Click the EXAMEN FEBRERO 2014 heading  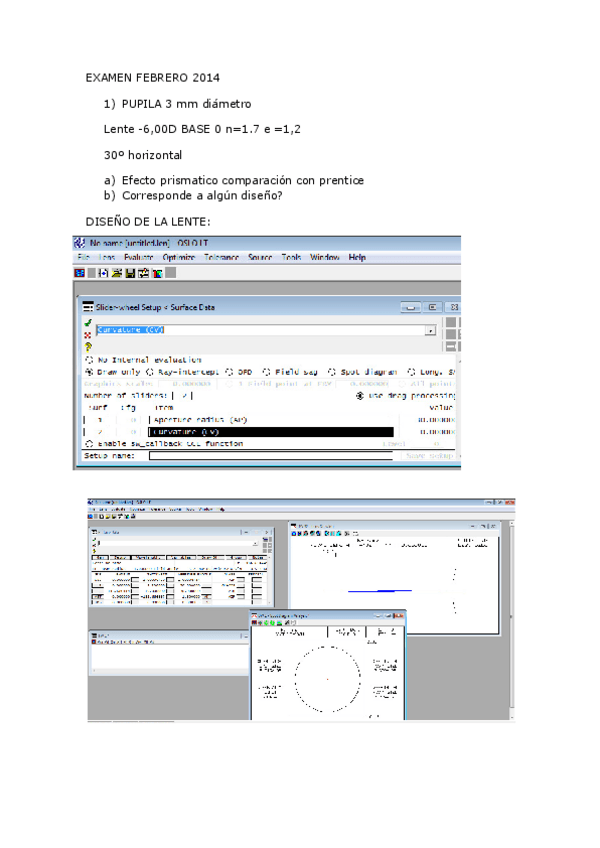point(153,78)
